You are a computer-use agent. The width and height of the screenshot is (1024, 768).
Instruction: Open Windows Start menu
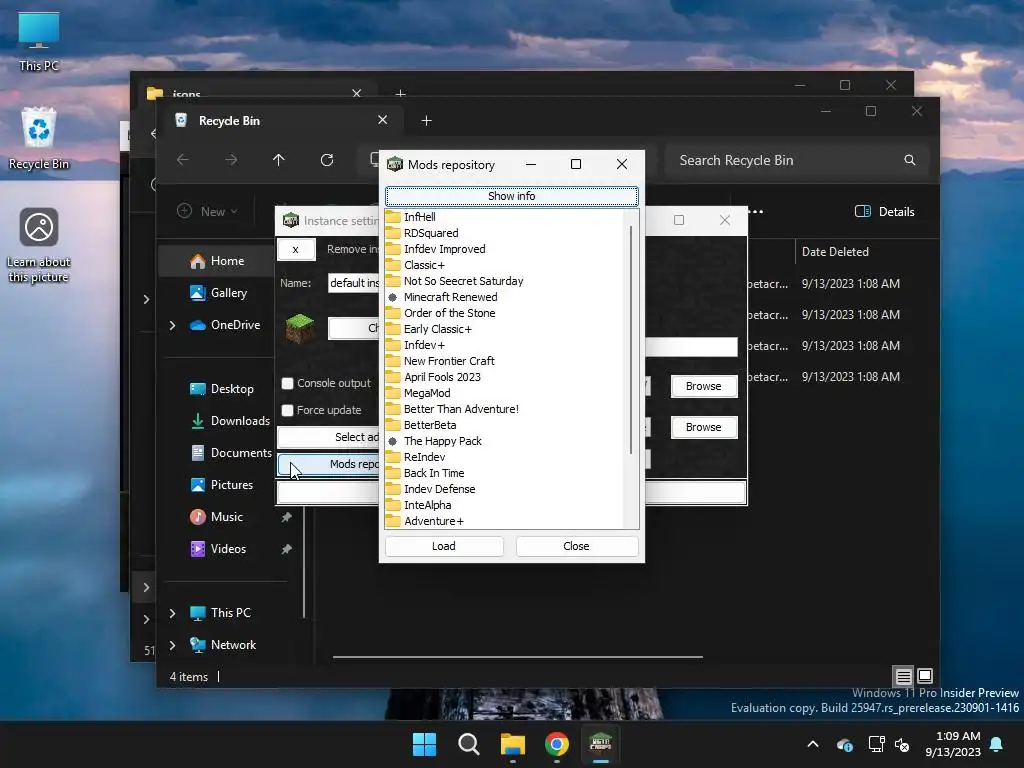(x=424, y=744)
